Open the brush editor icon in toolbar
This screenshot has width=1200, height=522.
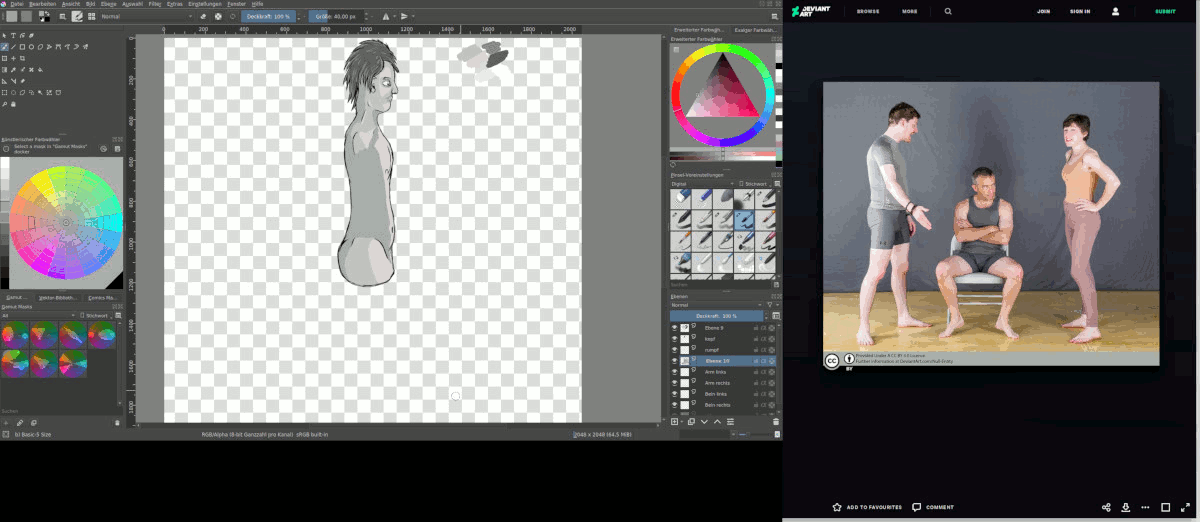76,16
